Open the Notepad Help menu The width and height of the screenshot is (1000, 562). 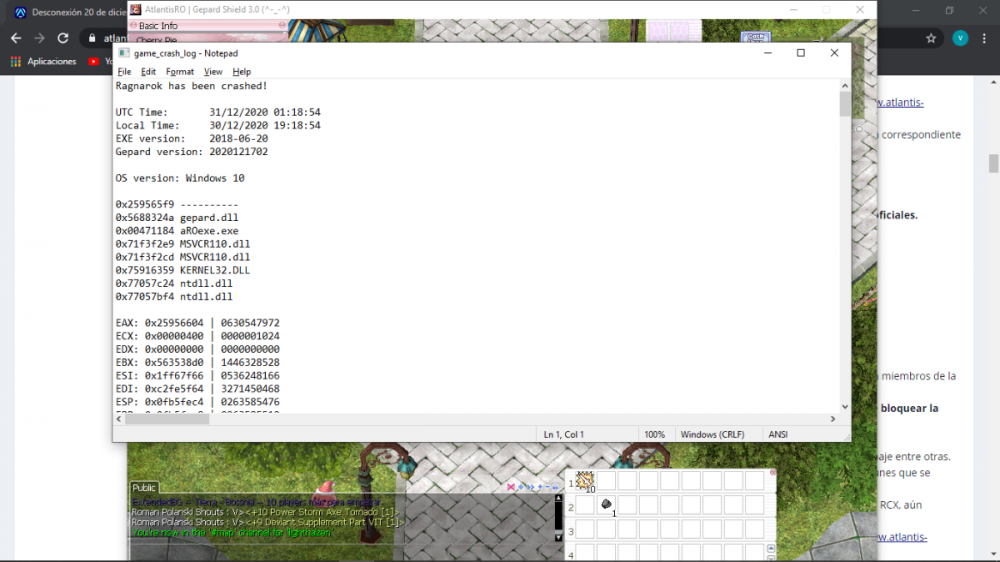point(241,72)
